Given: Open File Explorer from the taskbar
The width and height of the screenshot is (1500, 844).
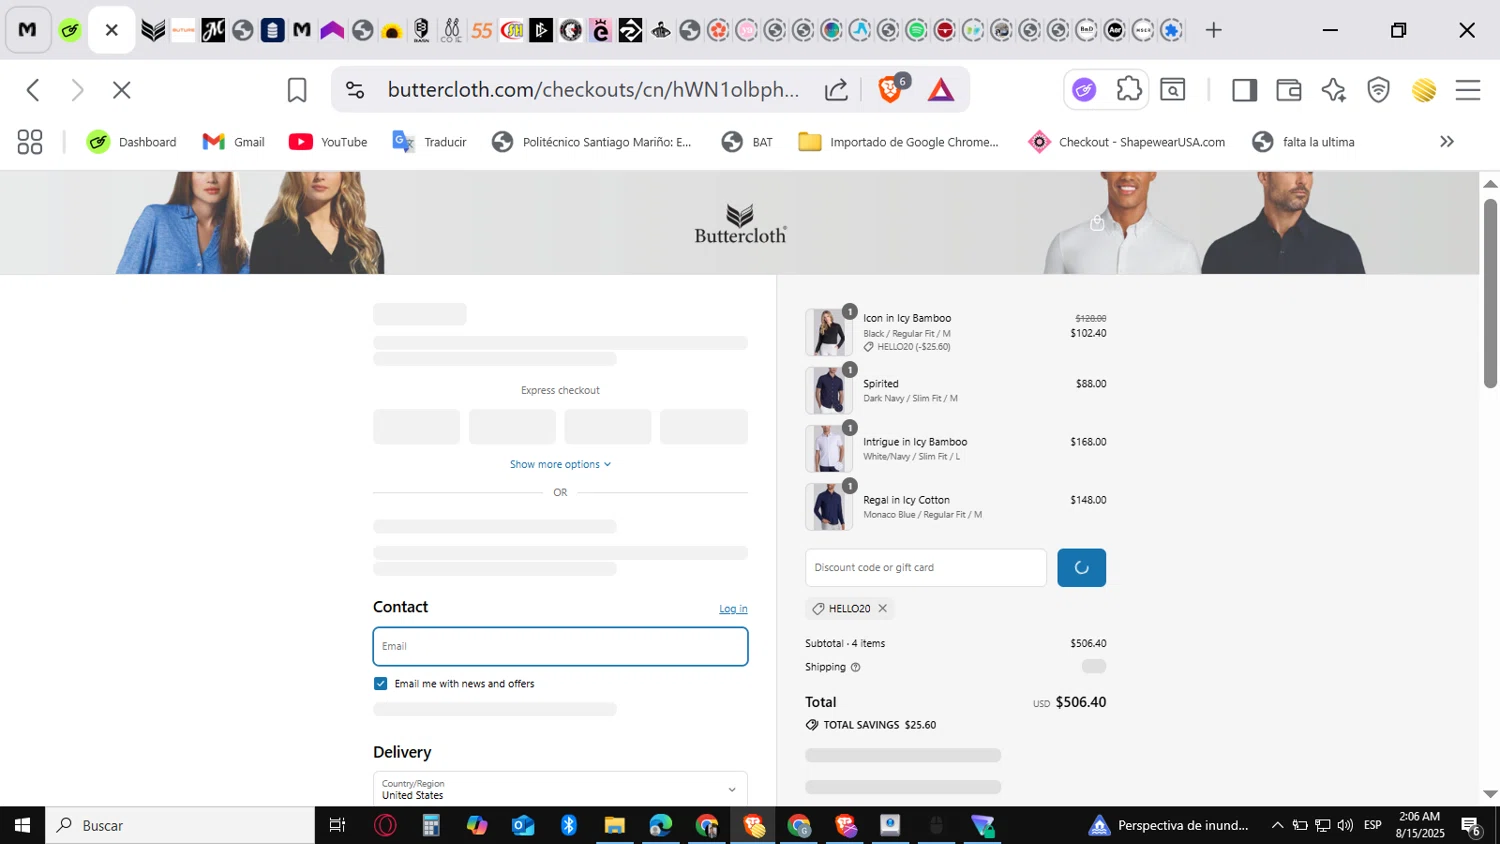Looking at the screenshot, I should 614,825.
